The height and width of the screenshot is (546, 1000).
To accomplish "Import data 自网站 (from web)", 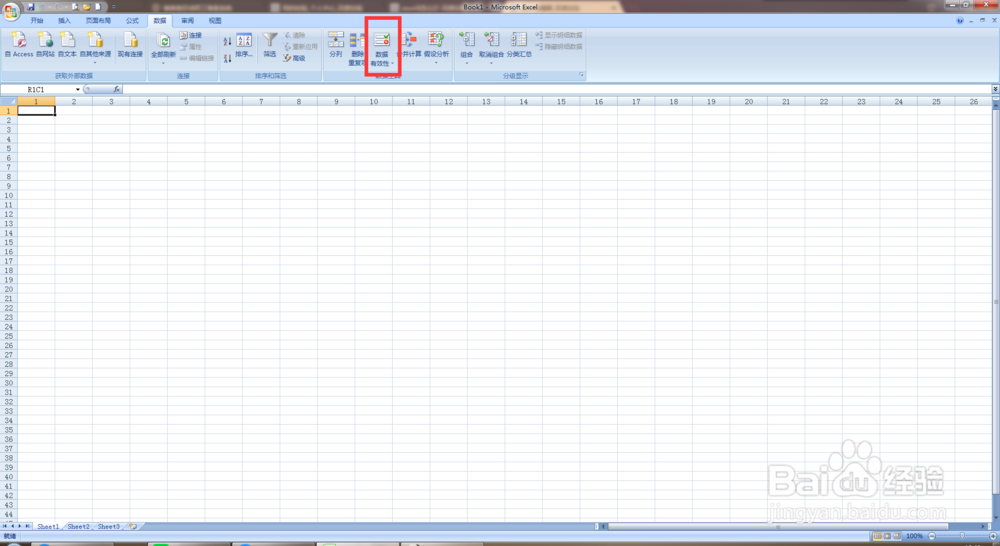I will 45,44.
